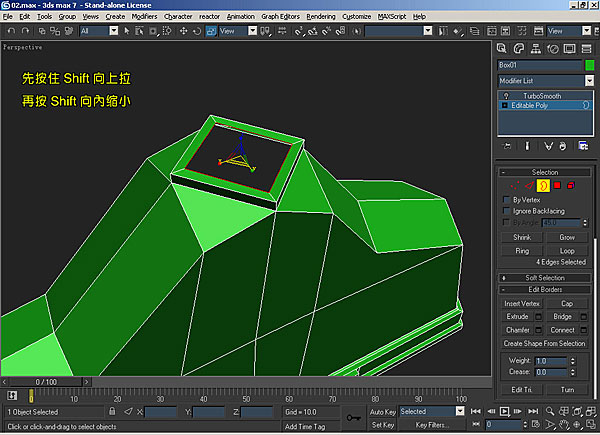Click the Shrink selection button
The image size is (600, 435).
(x=522, y=237)
